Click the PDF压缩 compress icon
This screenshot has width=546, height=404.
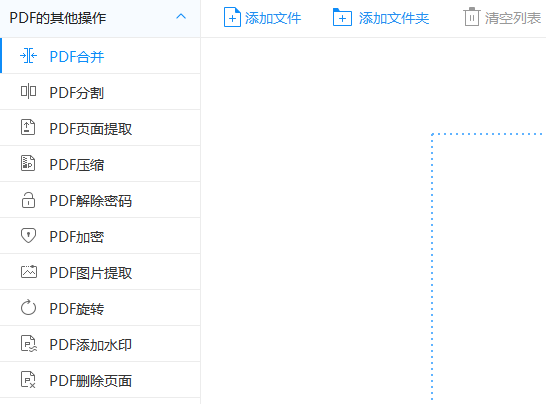(28, 164)
